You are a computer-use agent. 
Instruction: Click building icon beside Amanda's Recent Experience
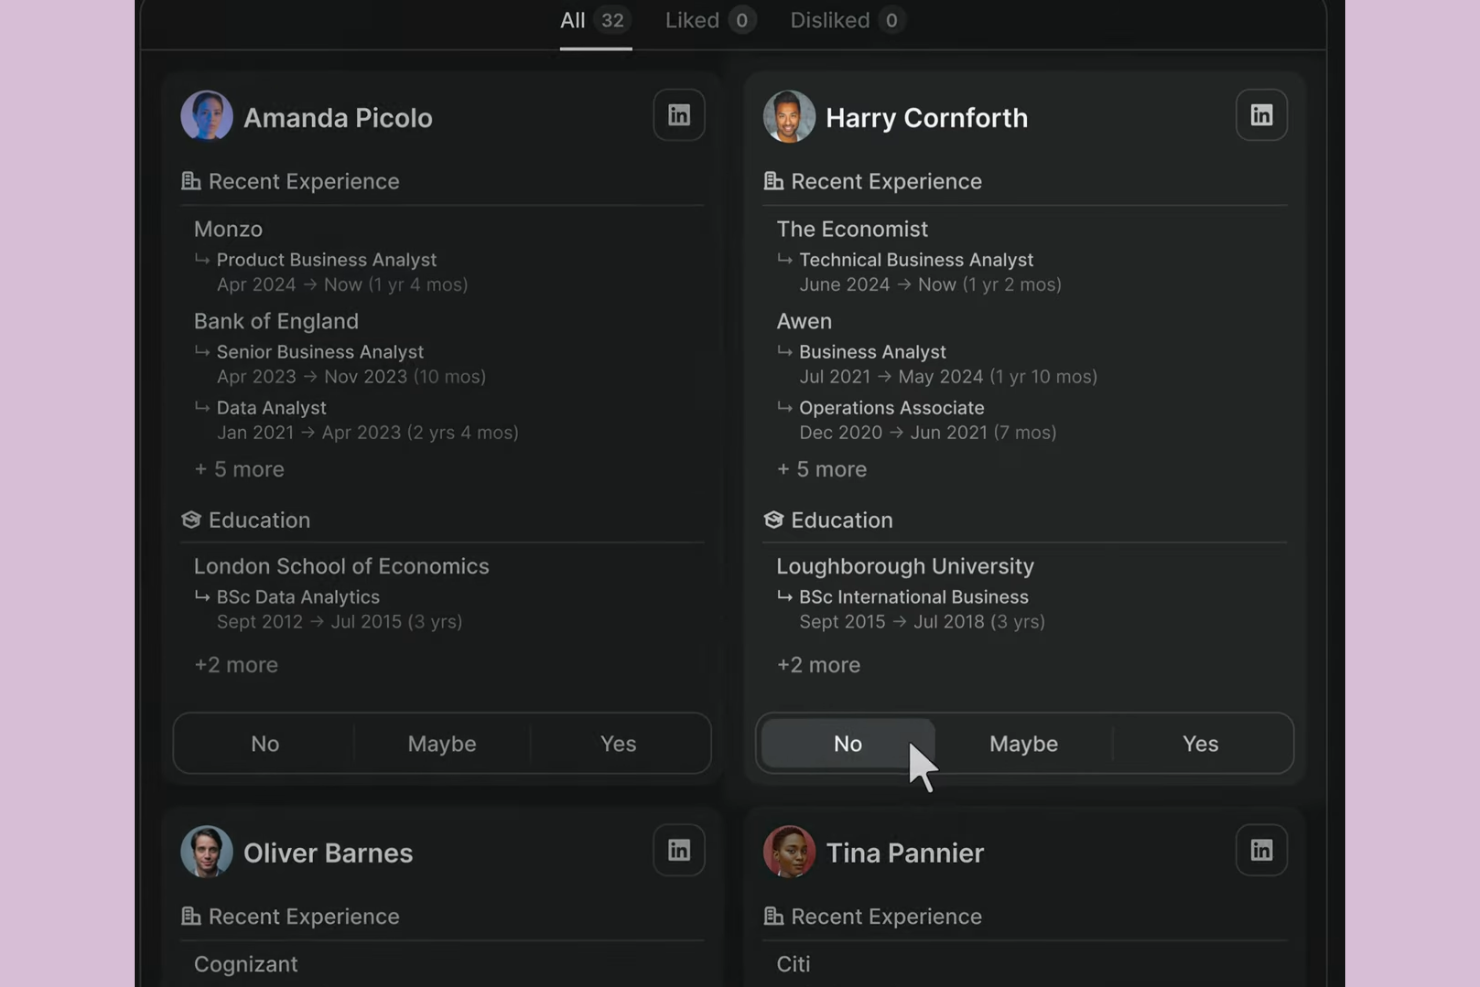(x=191, y=181)
